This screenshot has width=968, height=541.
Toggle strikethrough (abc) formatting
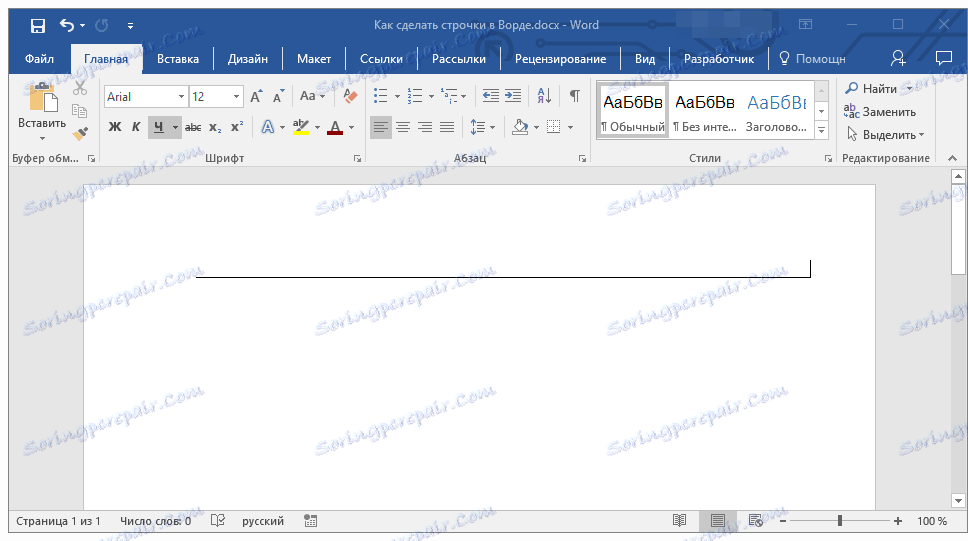coord(193,127)
